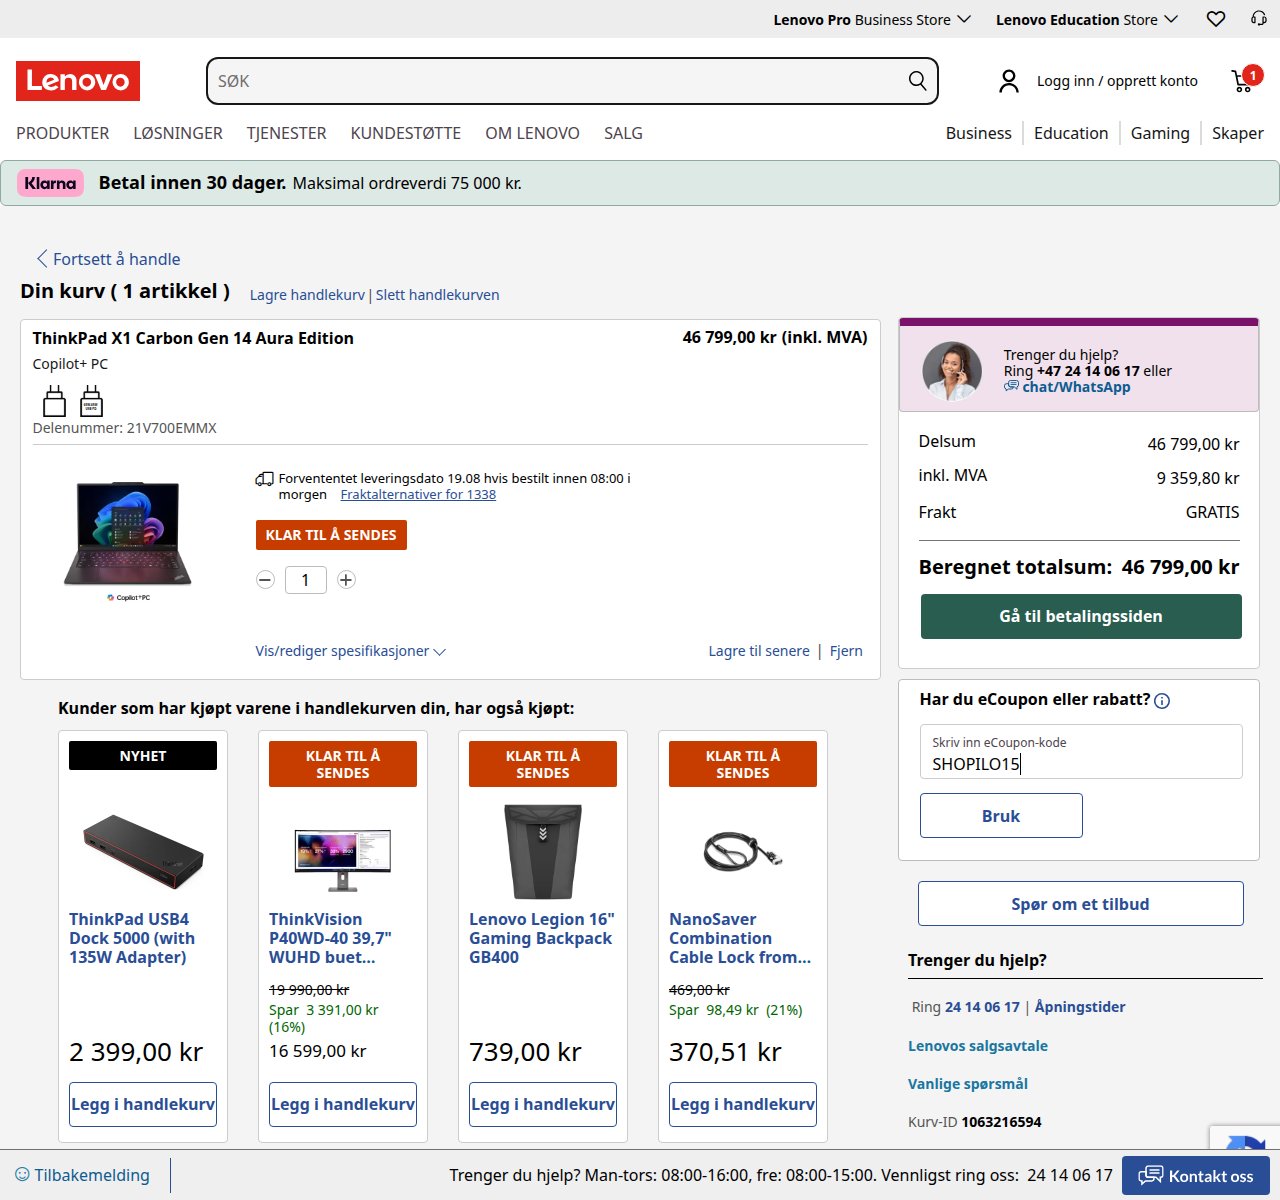This screenshot has height=1200, width=1280.
Task: Select the Education tab
Action: [x=1071, y=133]
